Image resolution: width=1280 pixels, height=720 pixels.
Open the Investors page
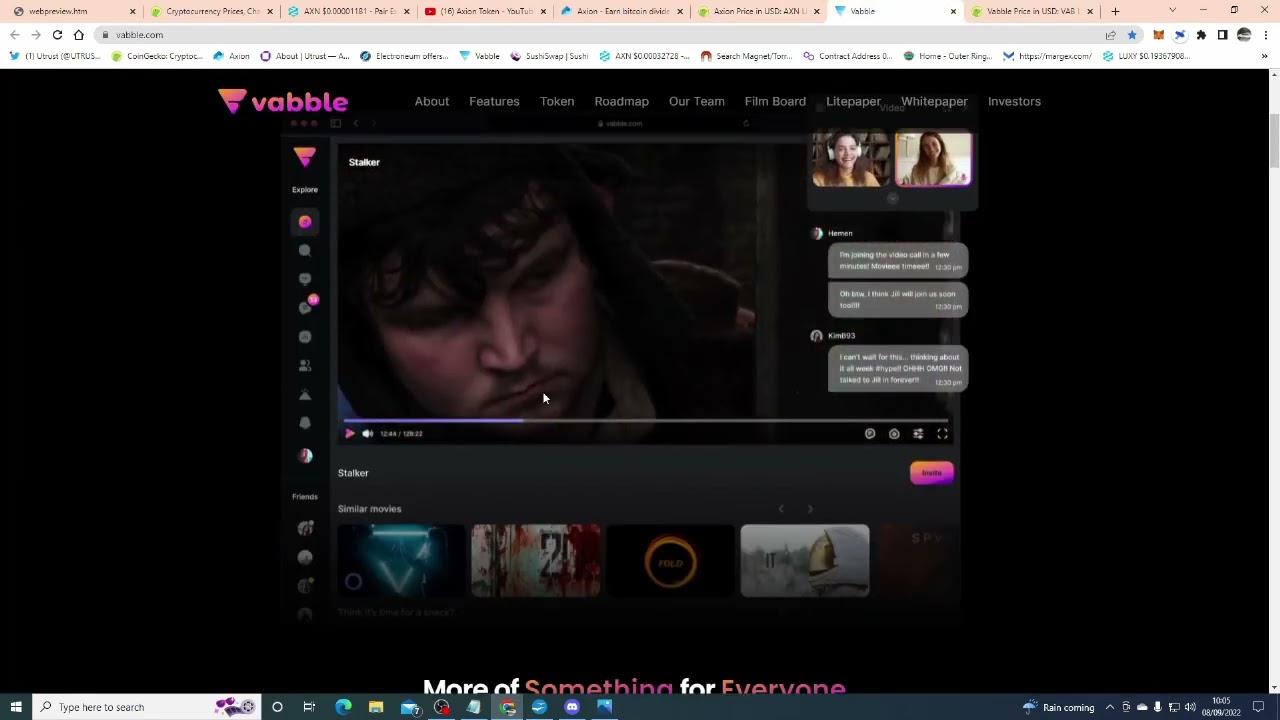1014,101
